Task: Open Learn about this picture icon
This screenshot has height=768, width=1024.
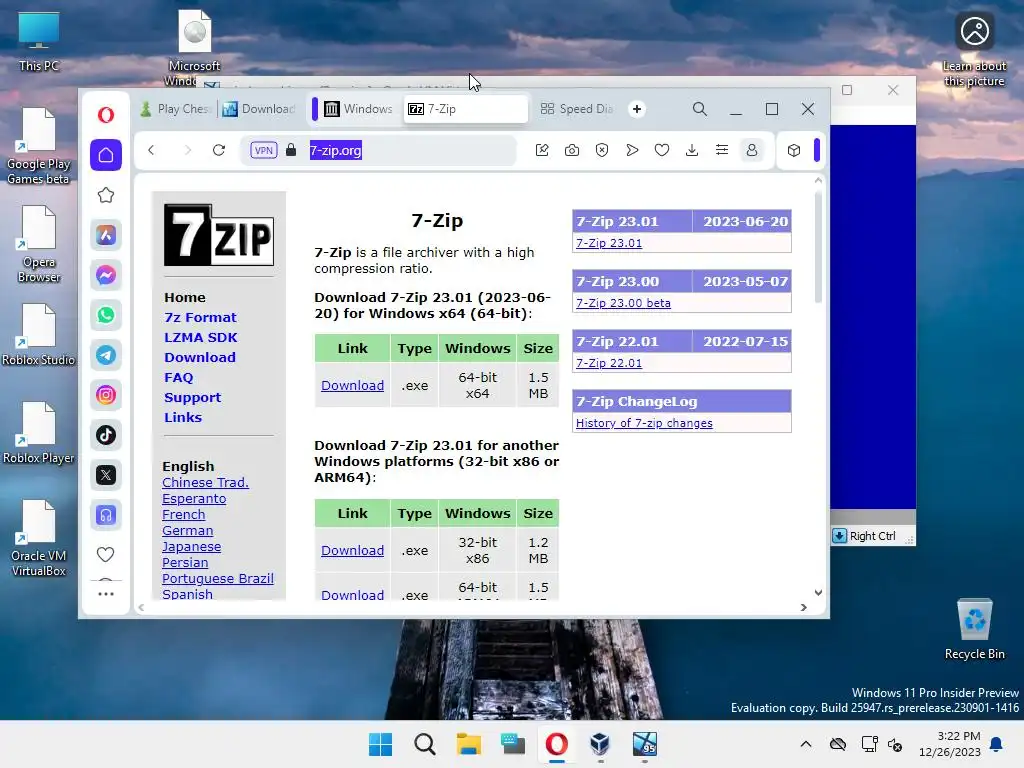Action: pyautogui.click(x=974, y=49)
